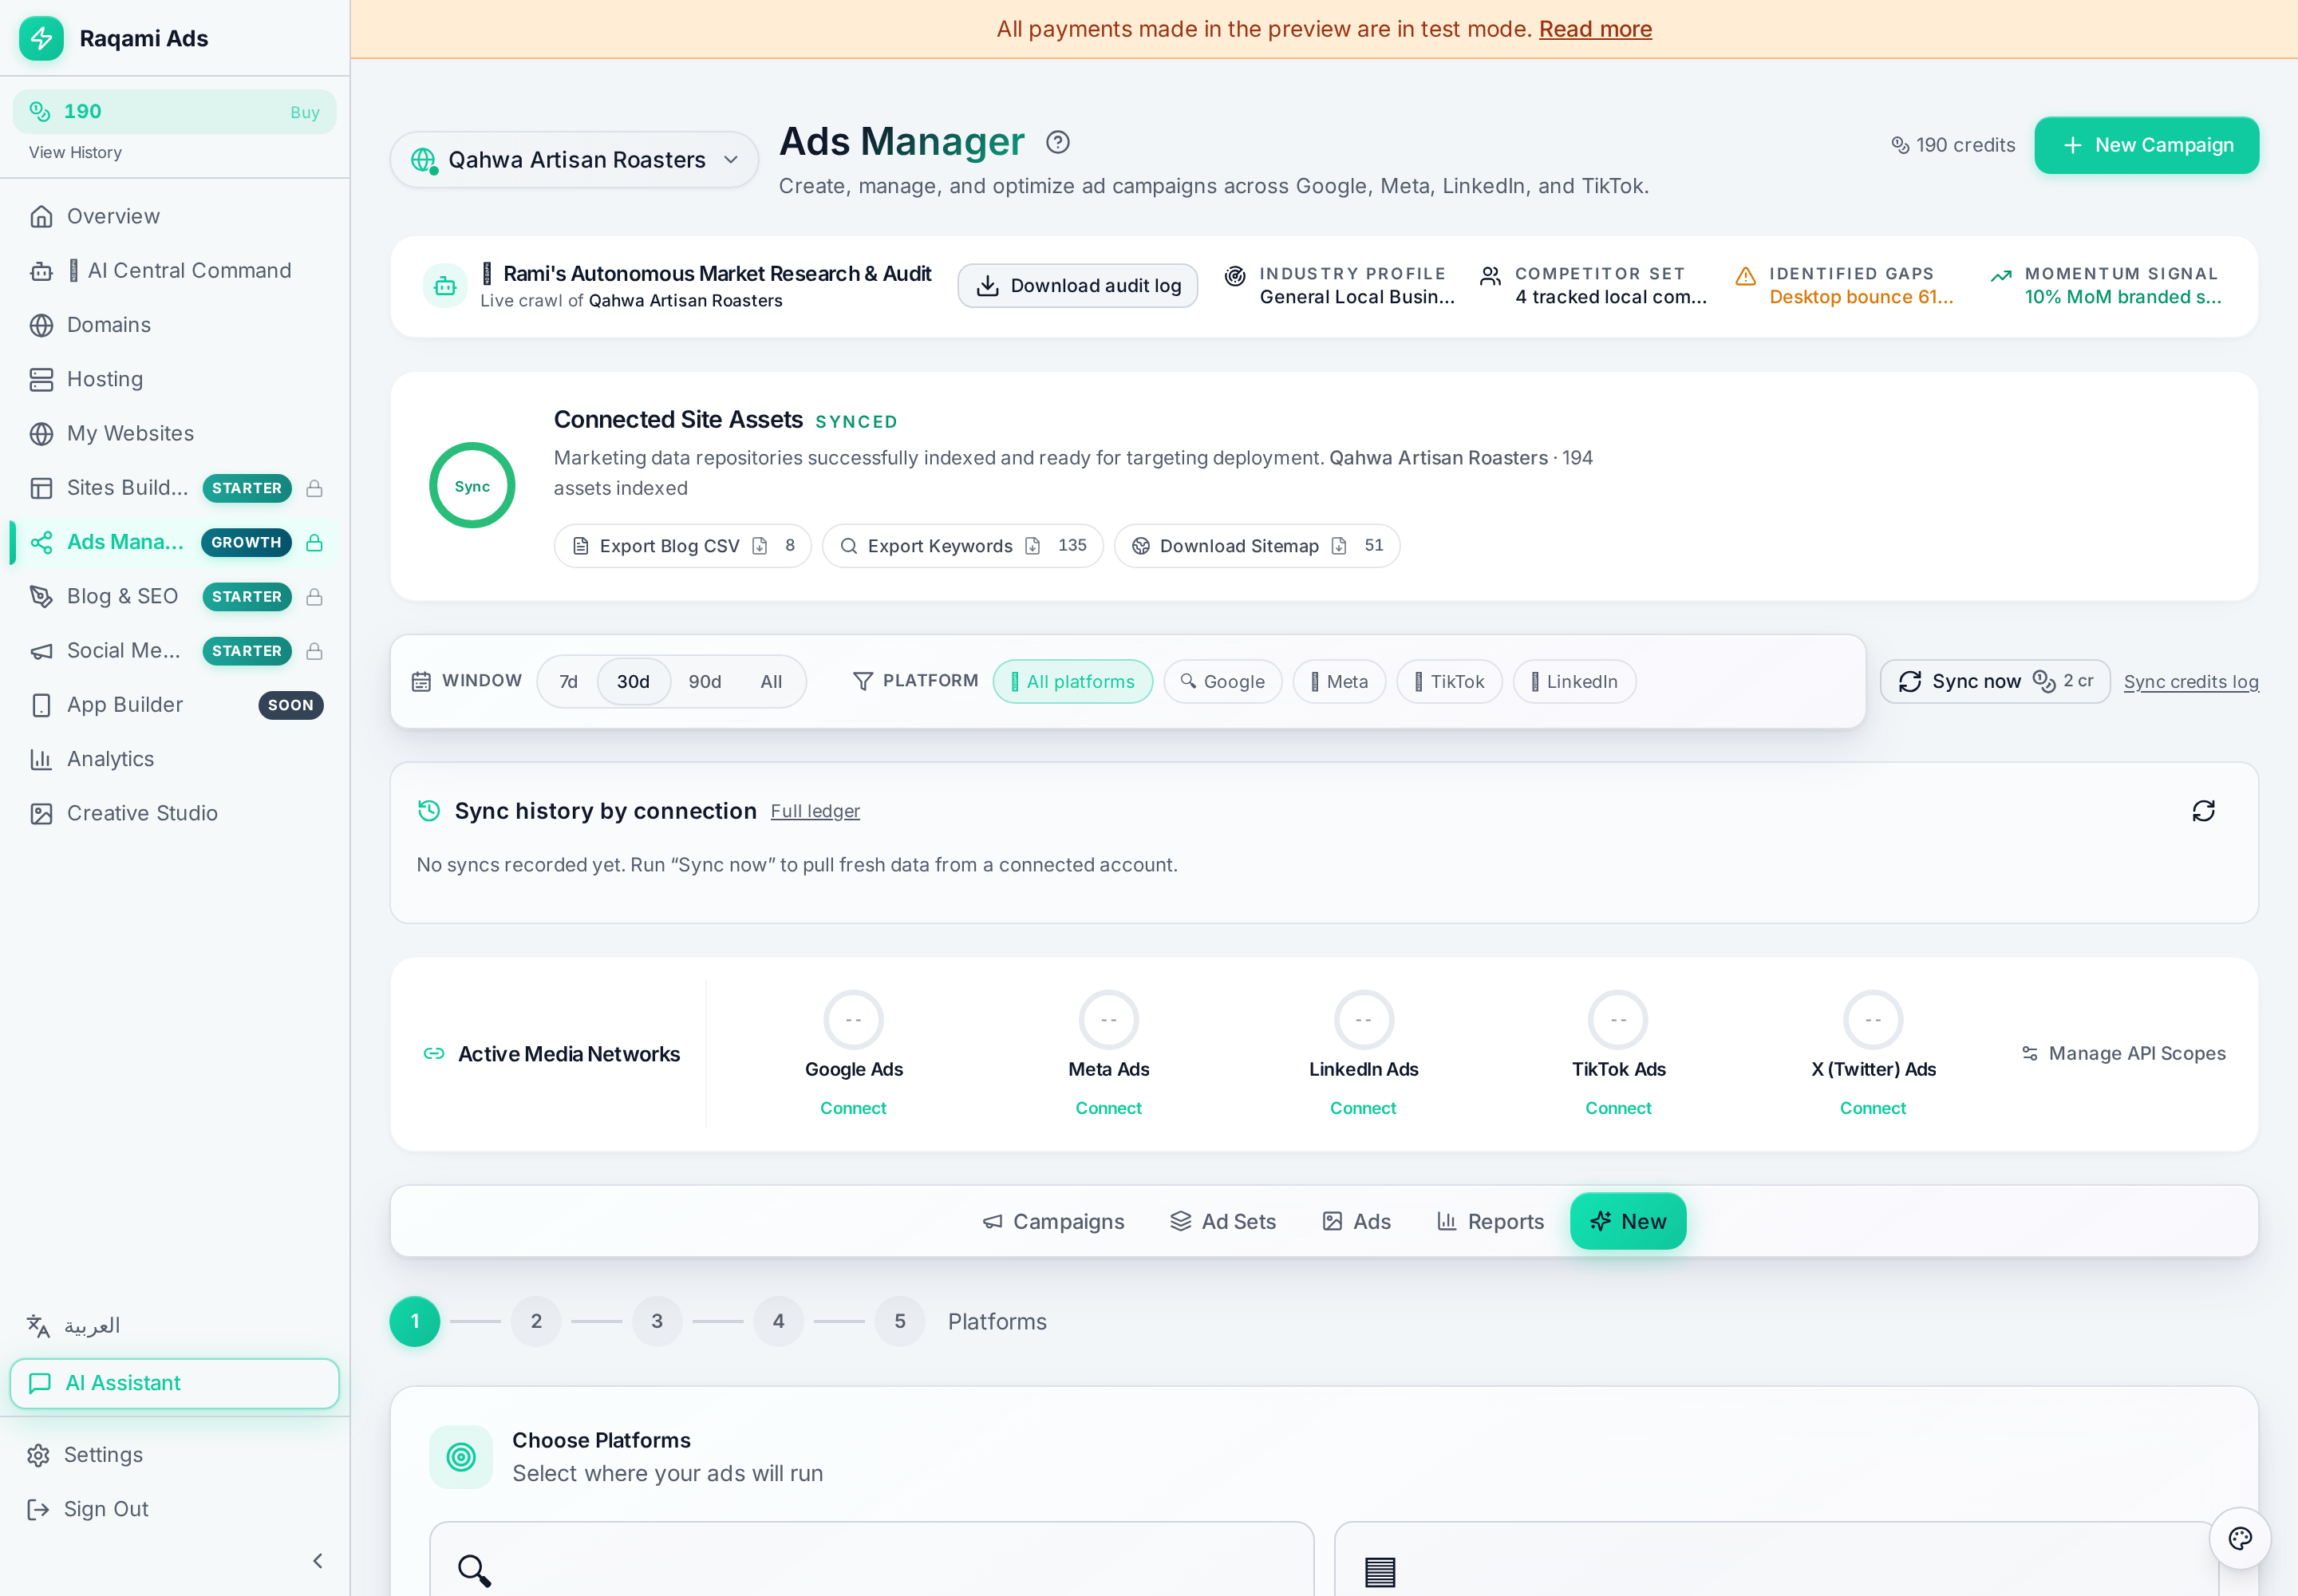This screenshot has width=2298, height=1596.
Task: Select the 30d window option
Action: click(633, 682)
